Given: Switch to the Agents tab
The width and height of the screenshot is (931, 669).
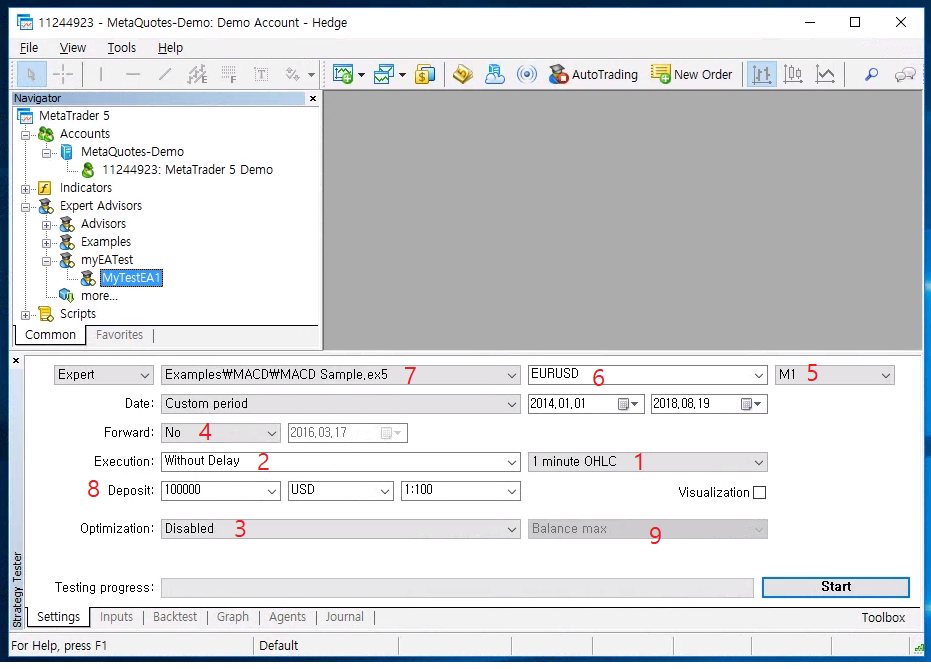Looking at the screenshot, I should point(287,617).
